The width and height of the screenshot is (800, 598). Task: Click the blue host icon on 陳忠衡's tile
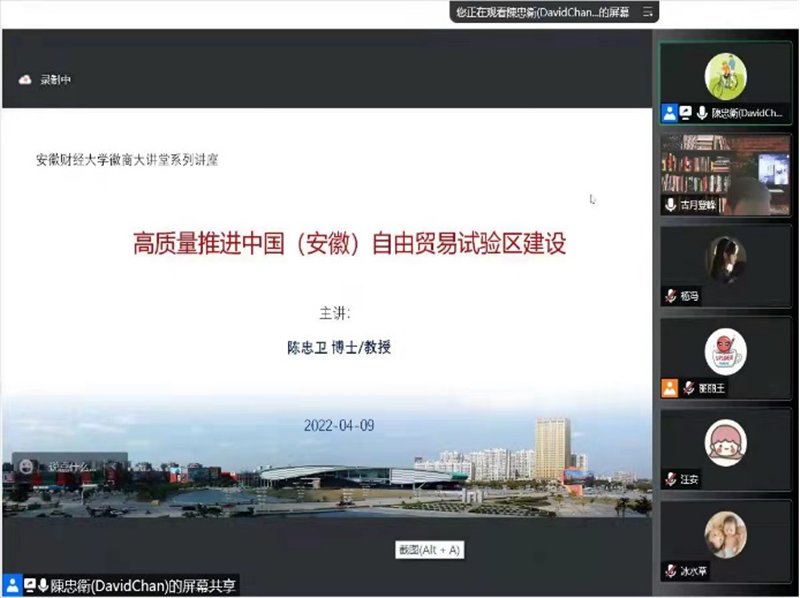pyautogui.click(x=669, y=113)
